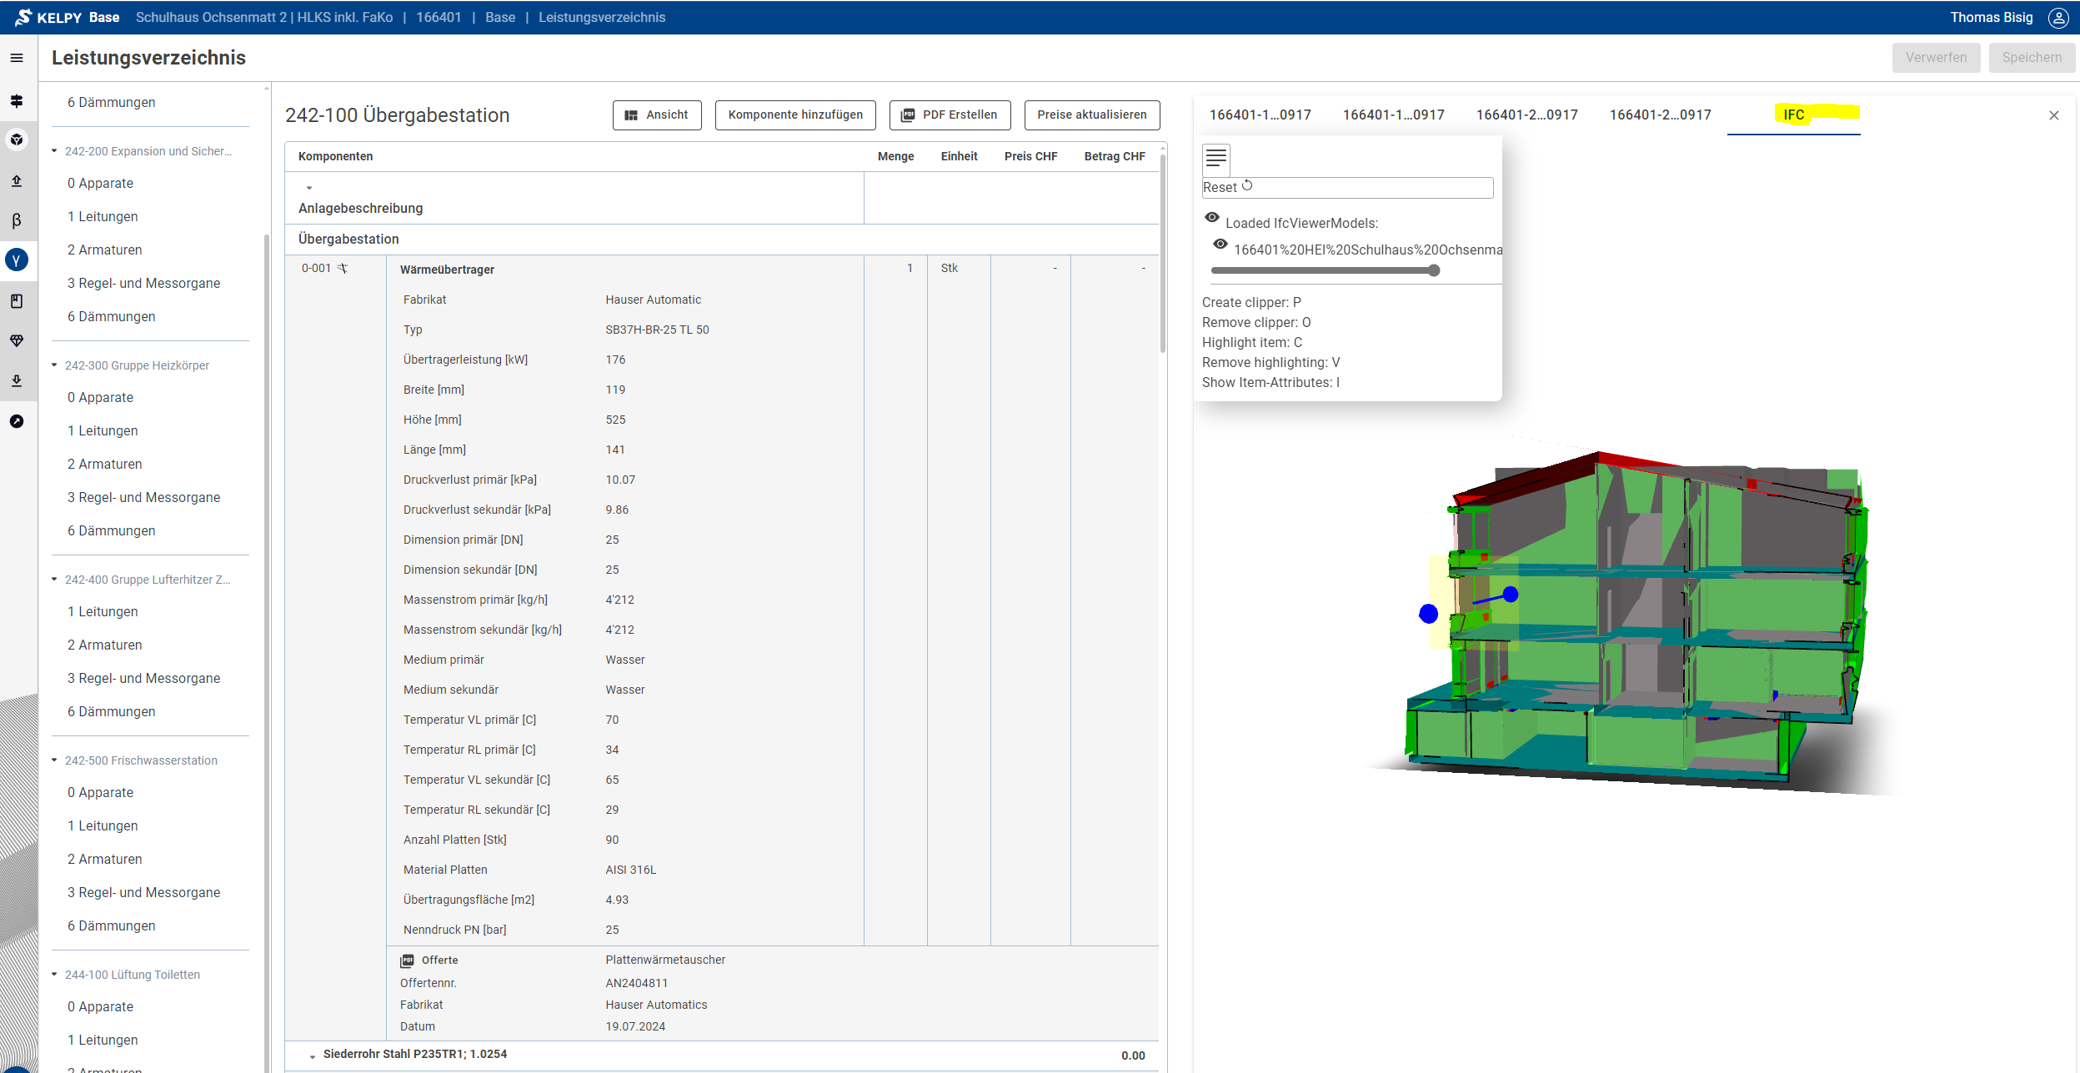The width and height of the screenshot is (2080, 1073).
Task: Switch to the IFC tab
Action: click(1794, 115)
